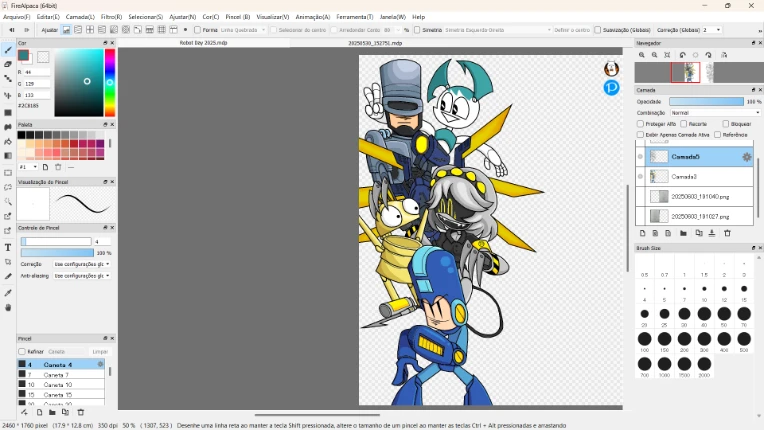Enable Exibir Apenas Camada Ativa
The width and height of the screenshot is (764, 430).
(640, 134)
